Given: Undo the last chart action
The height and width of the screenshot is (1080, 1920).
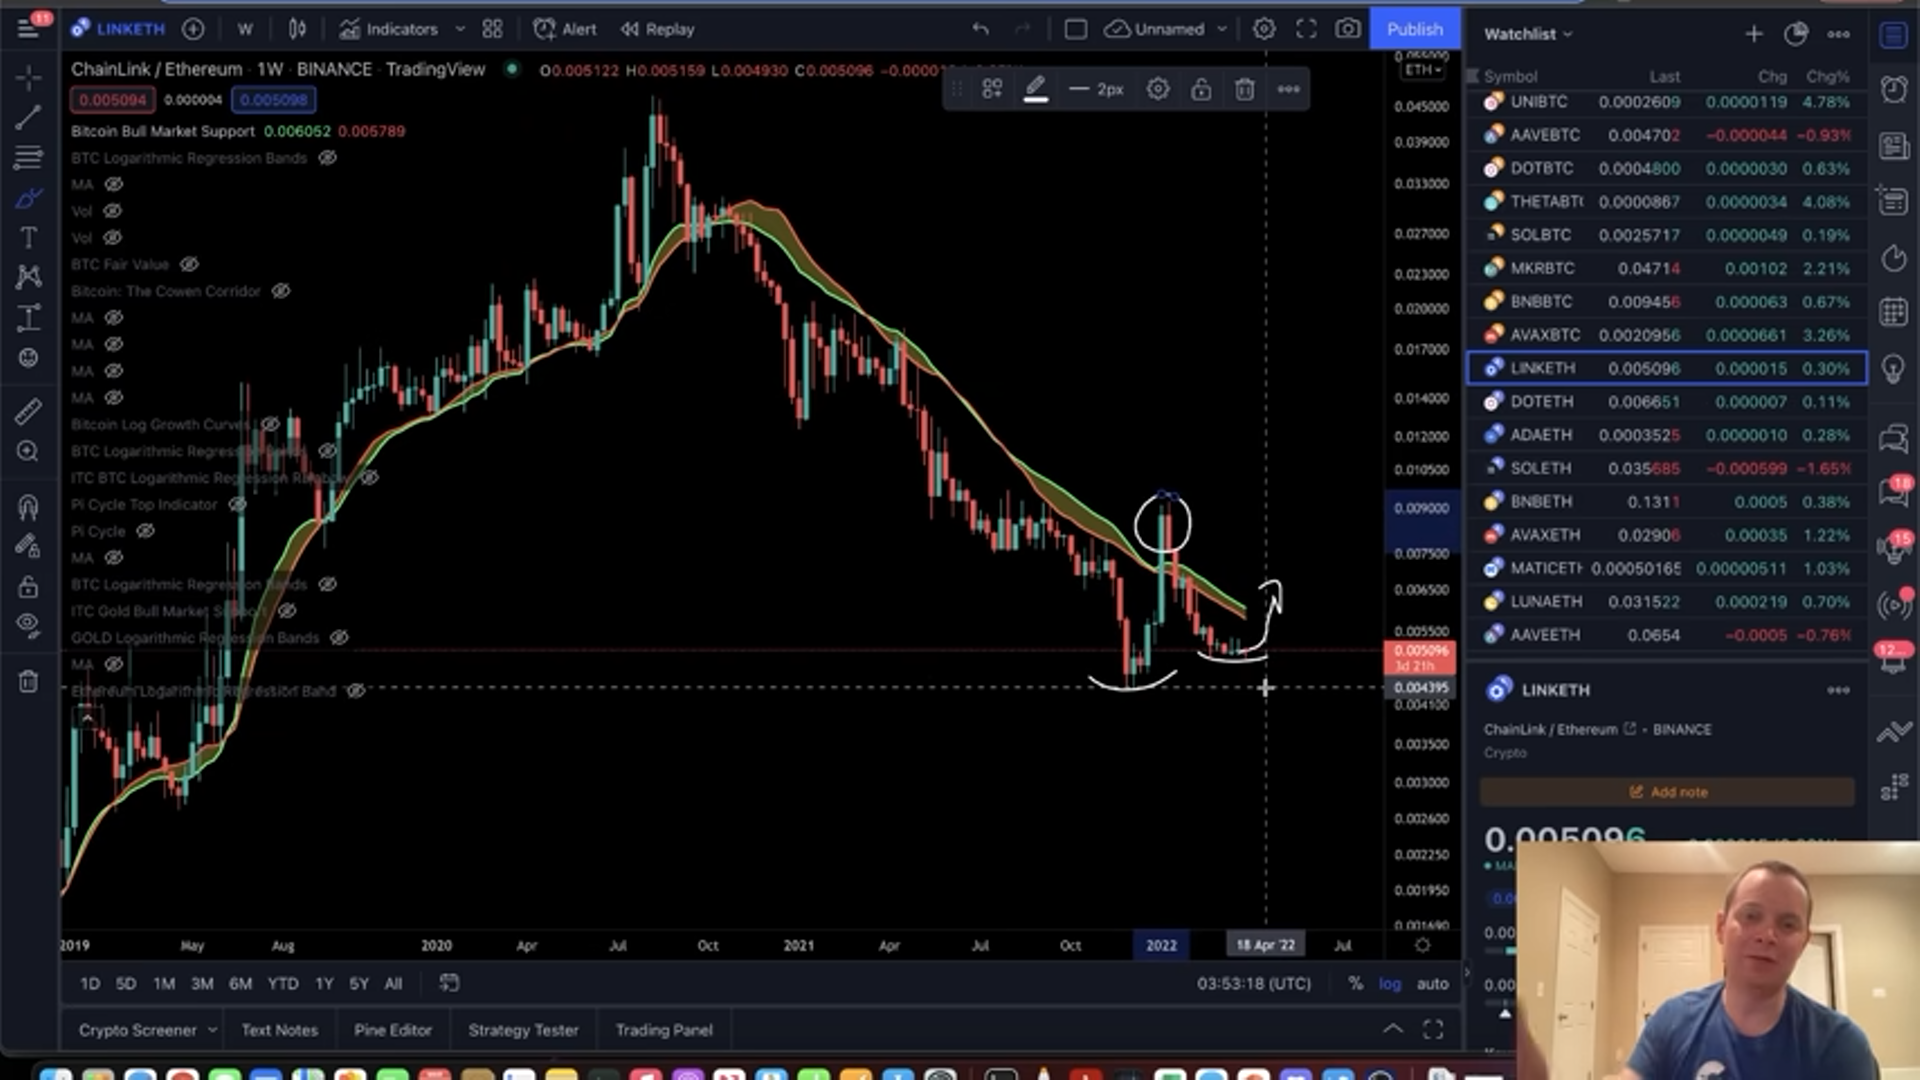Looking at the screenshot, I should click(980, 29).
